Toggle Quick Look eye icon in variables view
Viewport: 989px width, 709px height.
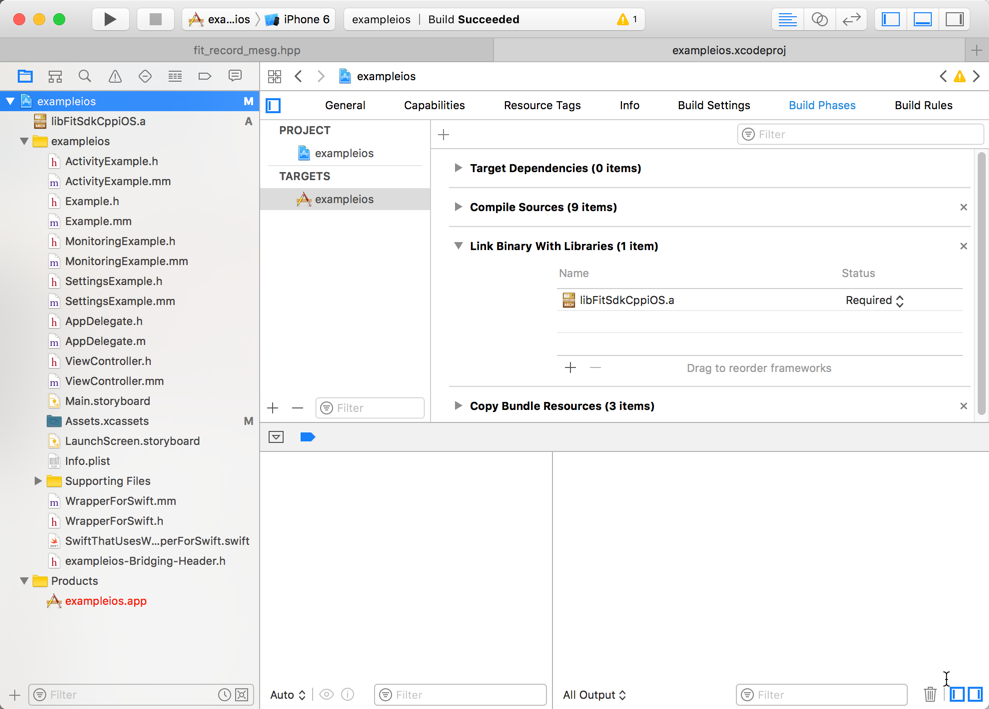click(326, 694)
